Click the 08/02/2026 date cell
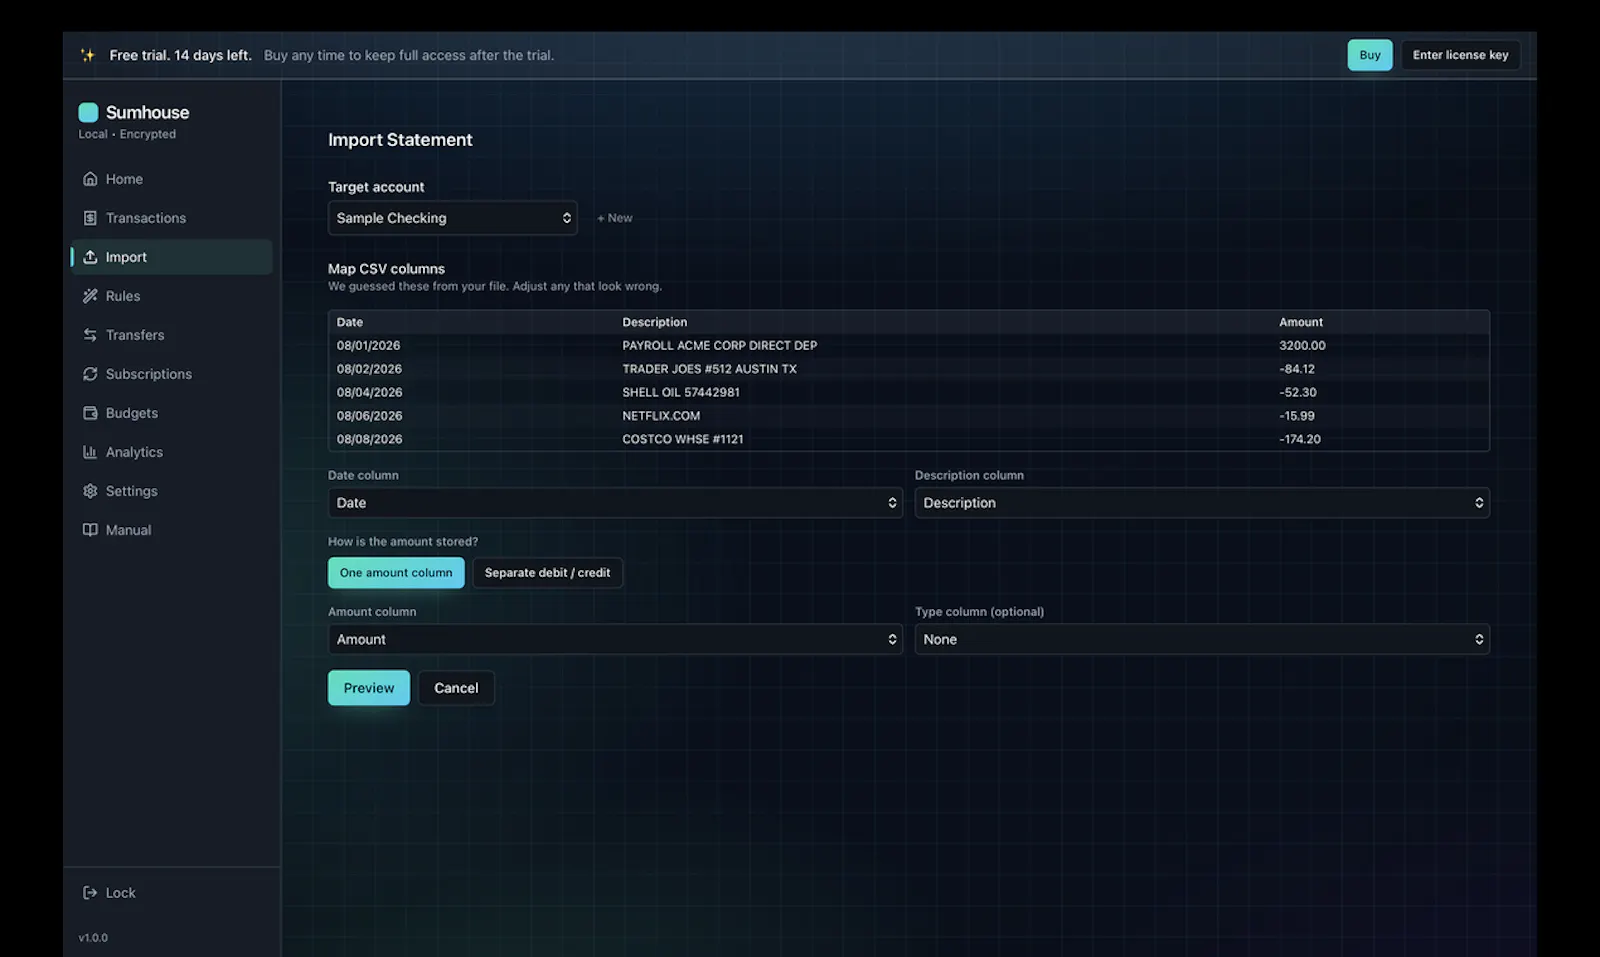 [x=369, y=369]
